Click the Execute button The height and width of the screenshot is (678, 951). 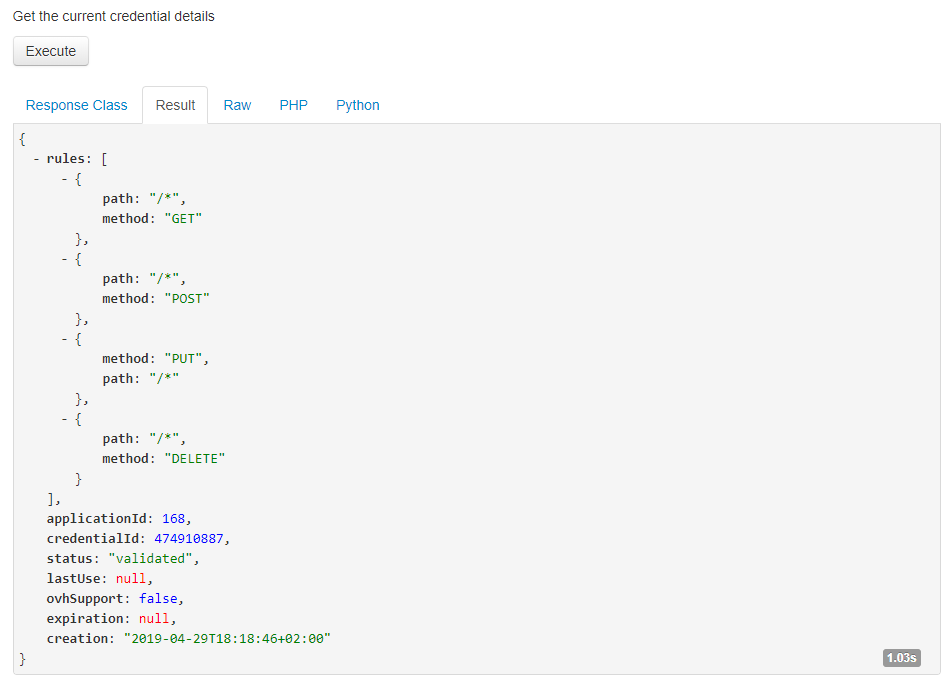[x=51, y=51]
